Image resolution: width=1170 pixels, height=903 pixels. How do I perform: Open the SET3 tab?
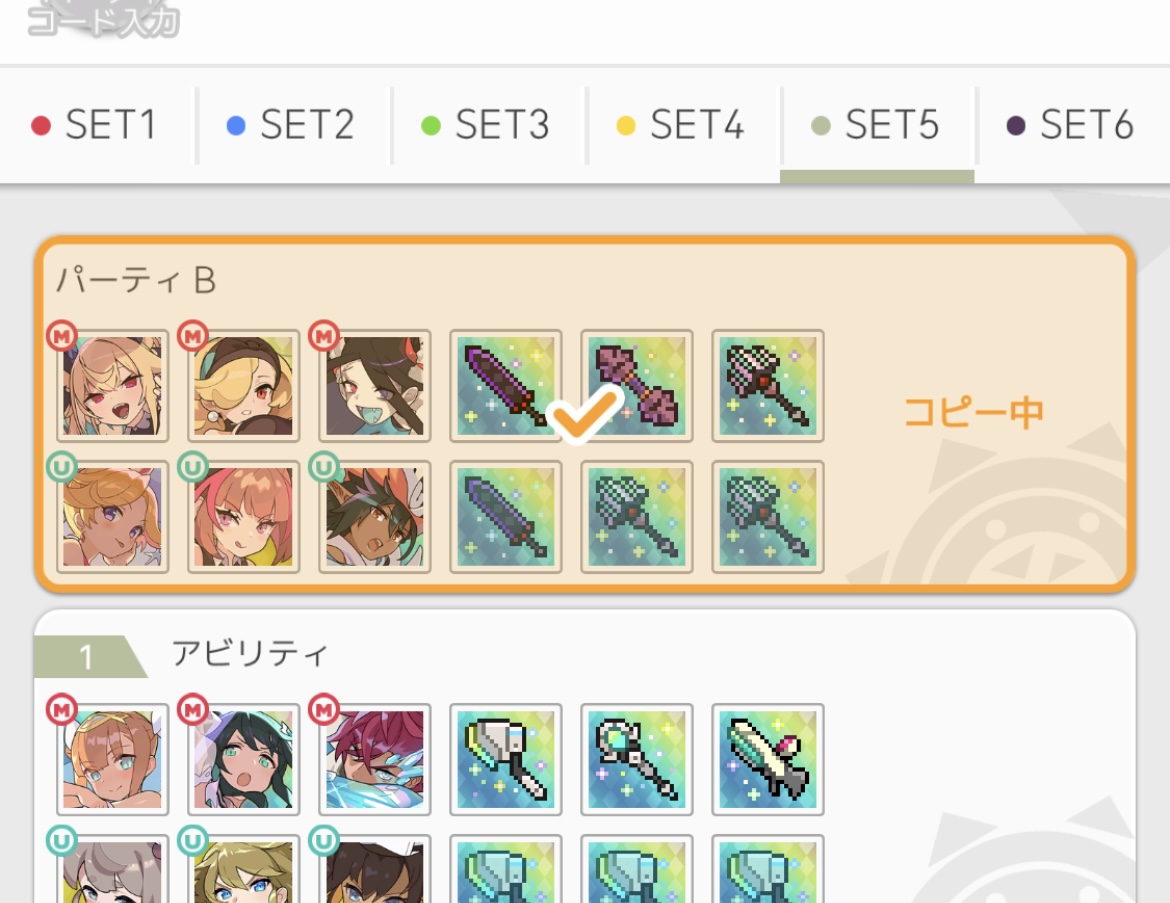tap(487, 125)
